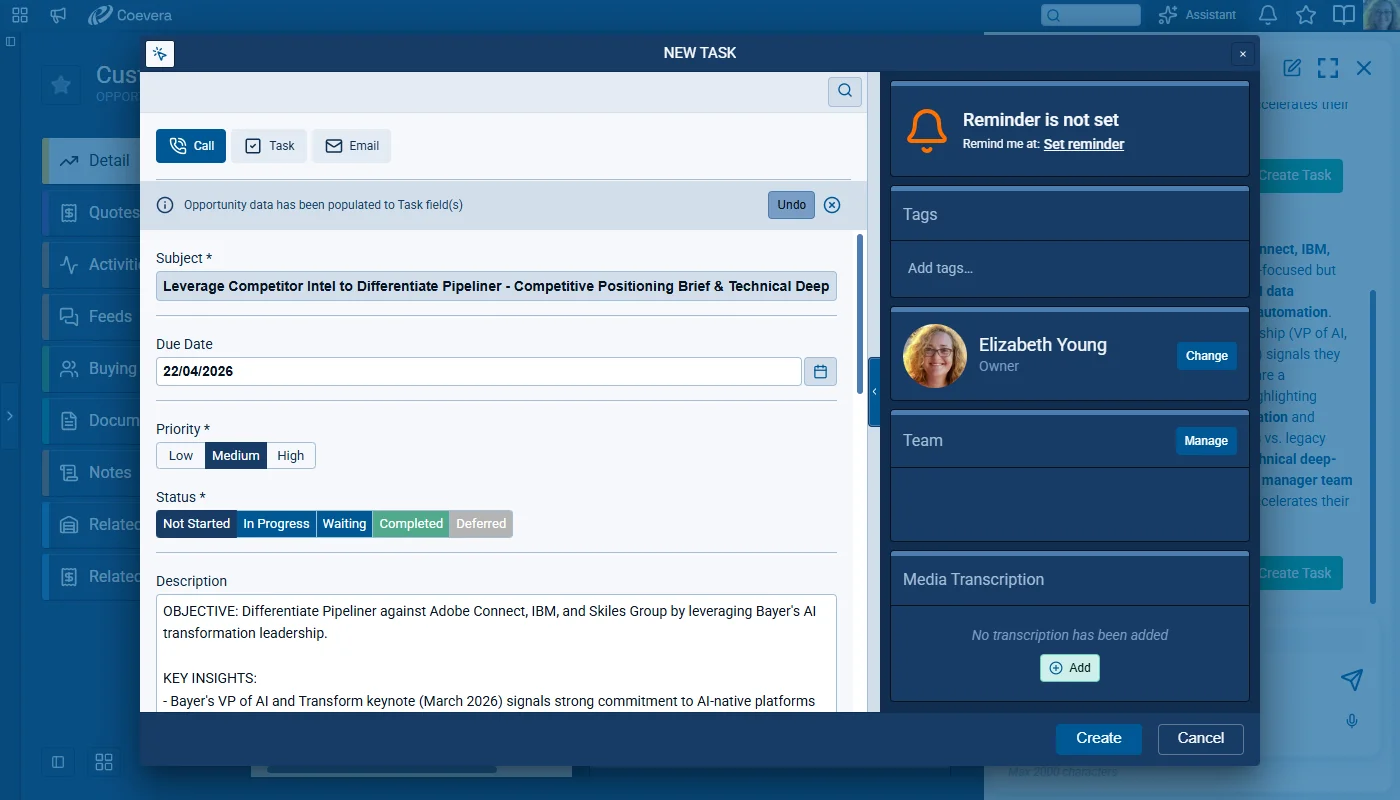Cancel the new task dialog

[1201, 739]
